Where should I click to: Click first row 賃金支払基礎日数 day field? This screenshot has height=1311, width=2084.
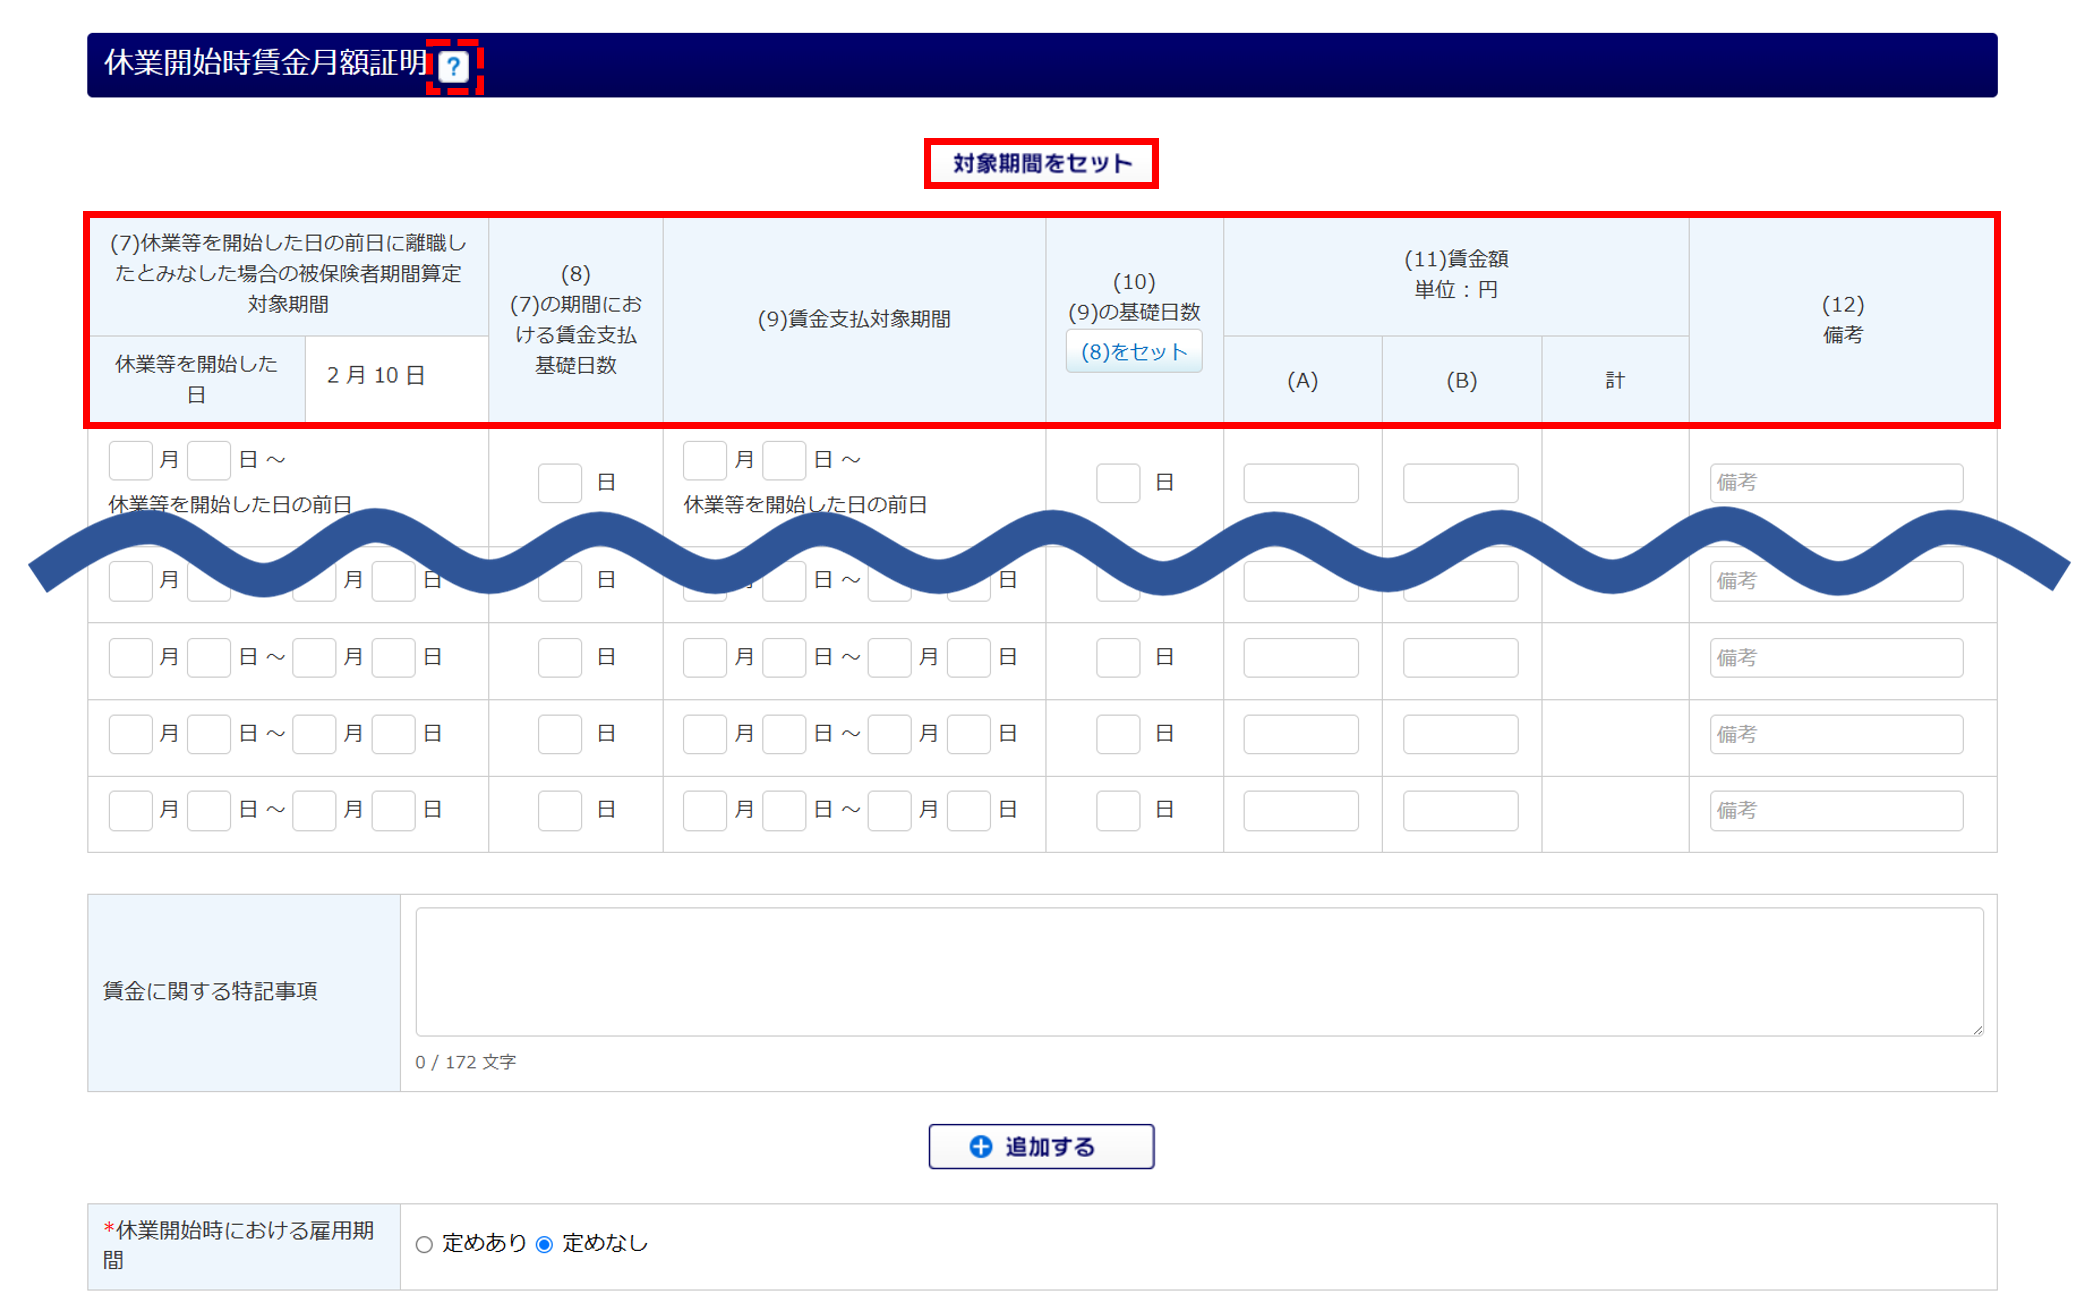click(x=560, y=482)
